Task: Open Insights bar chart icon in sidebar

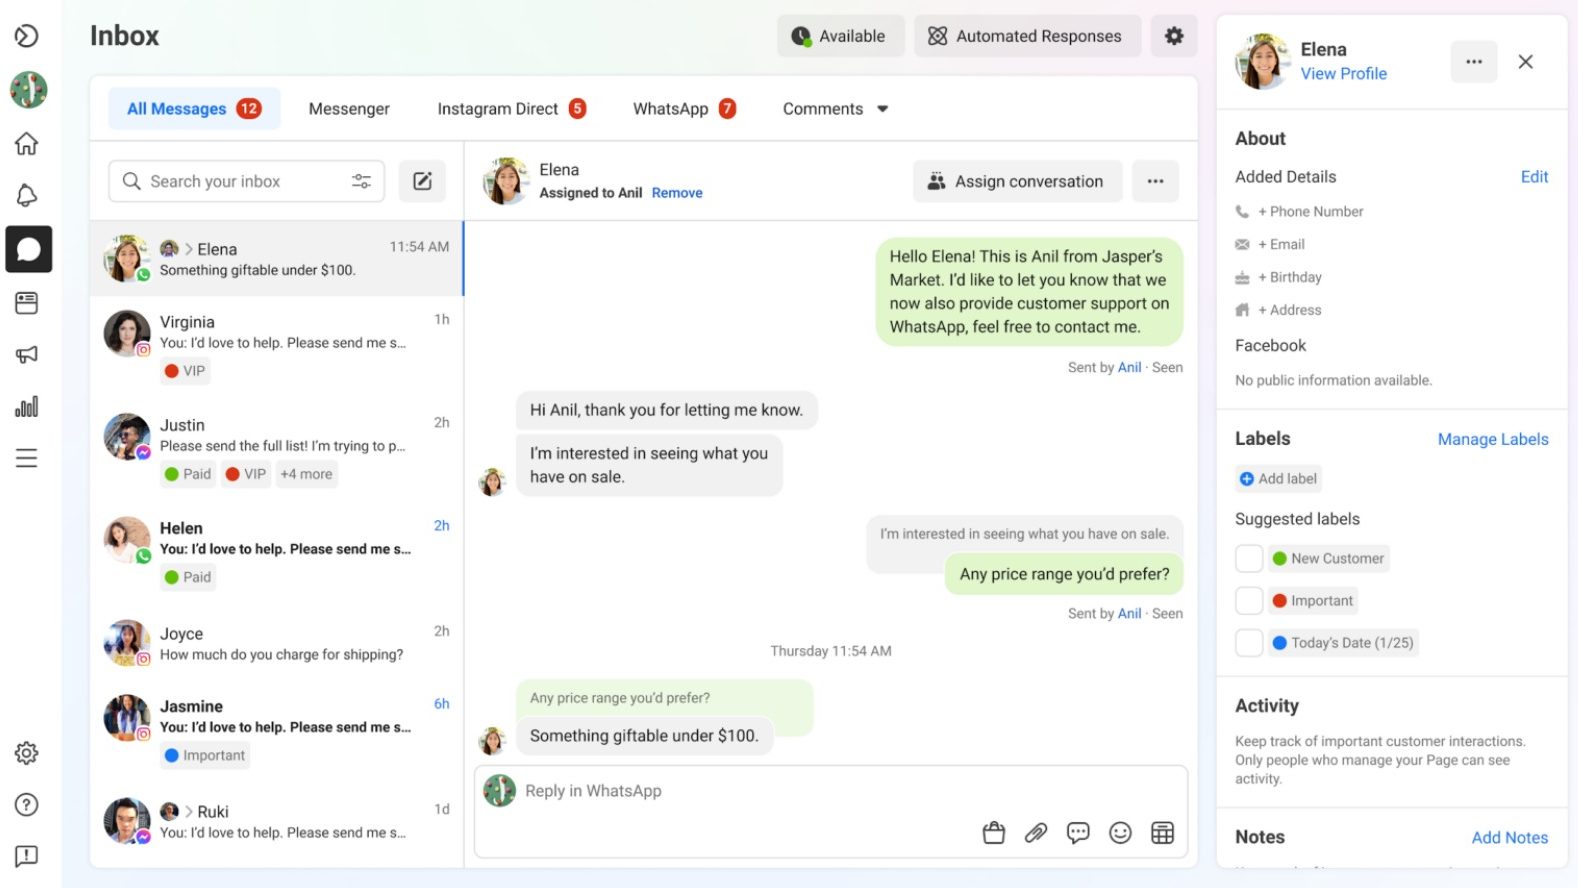Action: click(x=27, y=406)
